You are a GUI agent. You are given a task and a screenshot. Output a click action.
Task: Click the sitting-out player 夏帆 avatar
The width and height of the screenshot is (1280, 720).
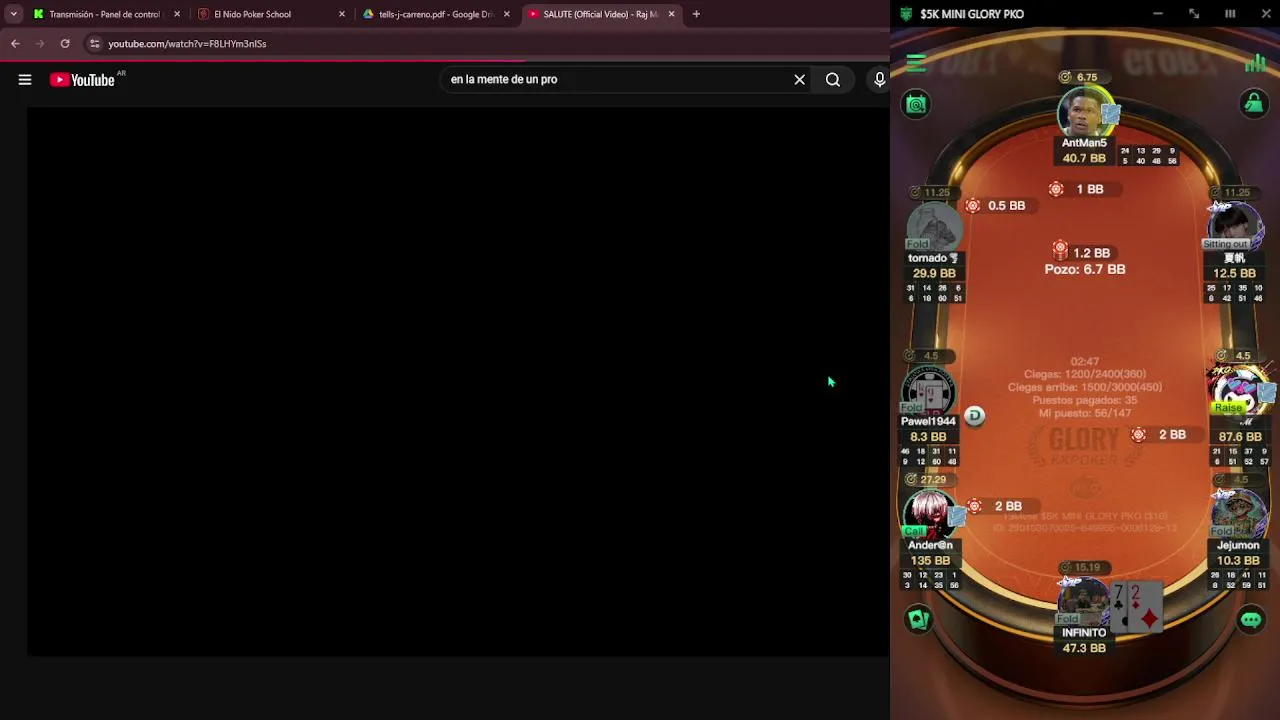click(1237, 226)
